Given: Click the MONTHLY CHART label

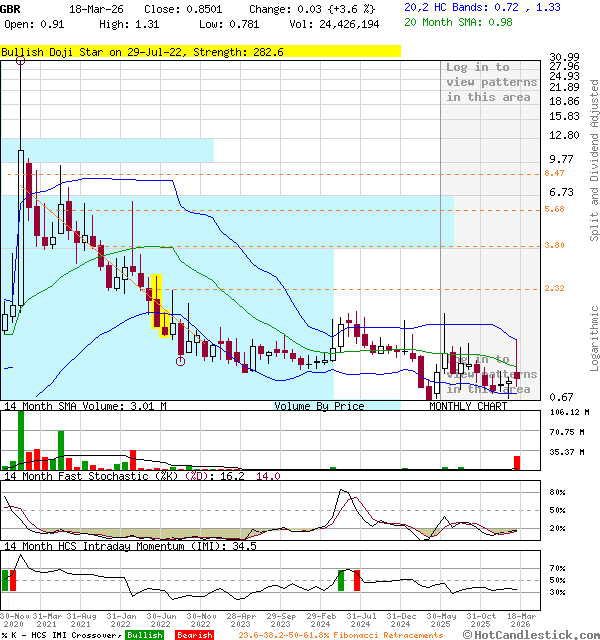Looking at the screenshot, I should click(468, 407).
